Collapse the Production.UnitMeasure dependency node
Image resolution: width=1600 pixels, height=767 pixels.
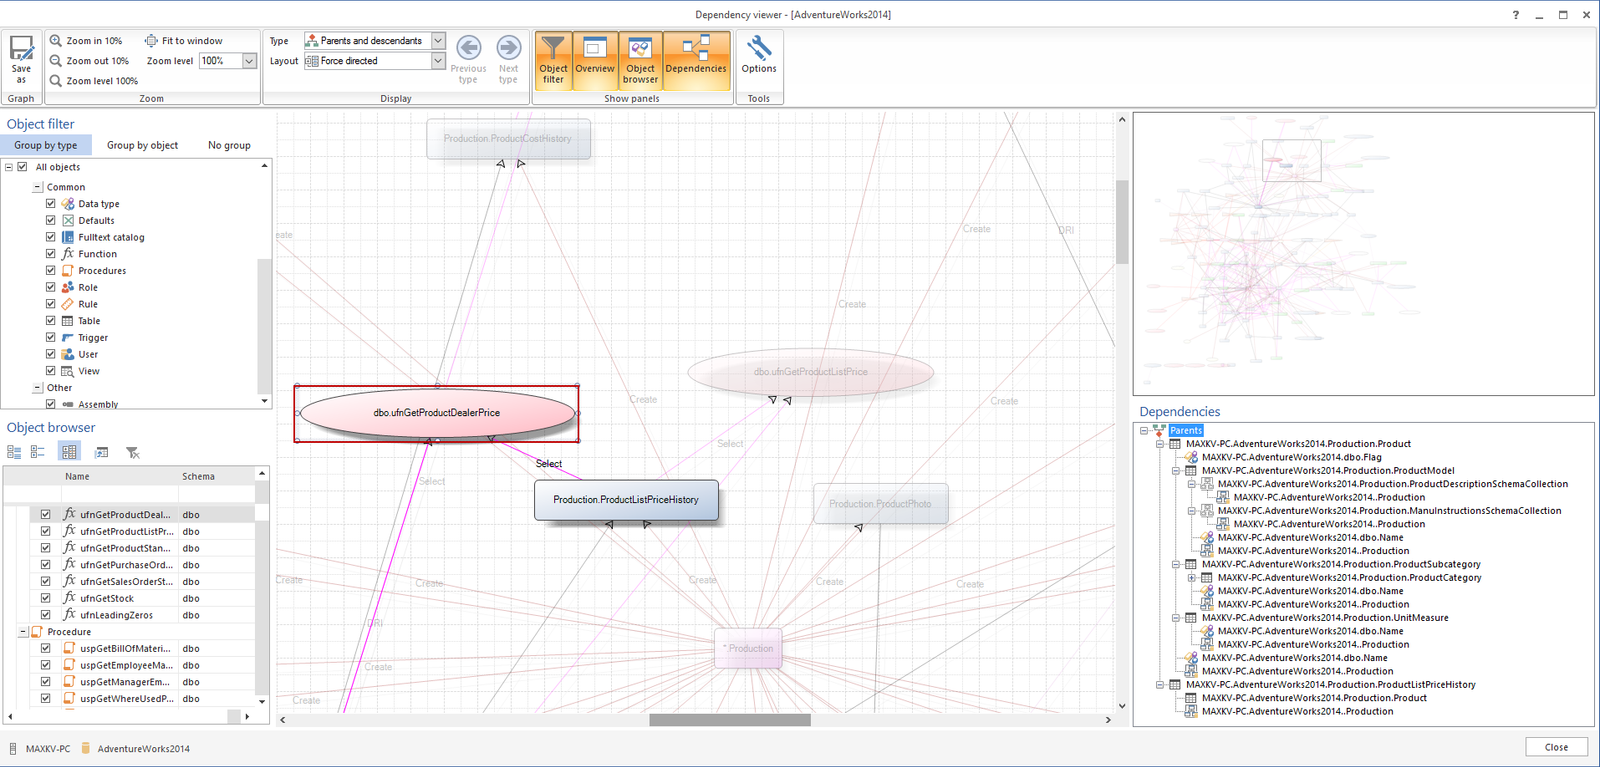[1176, 618]
